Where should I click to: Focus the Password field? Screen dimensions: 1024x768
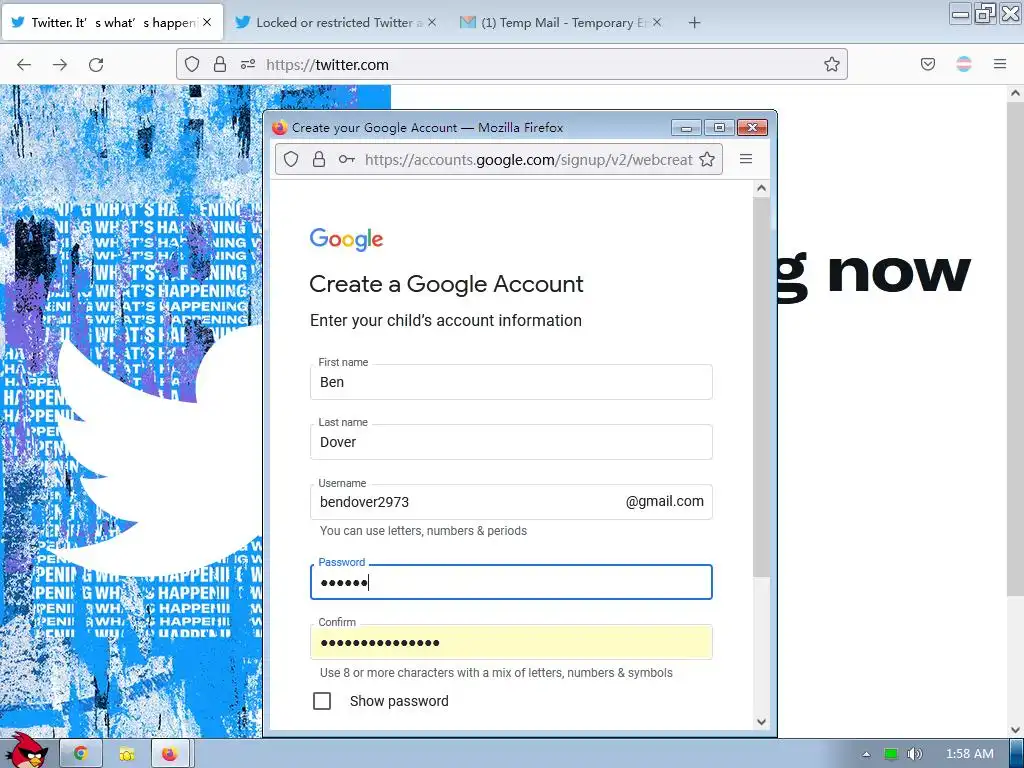(x=511, y=582)
